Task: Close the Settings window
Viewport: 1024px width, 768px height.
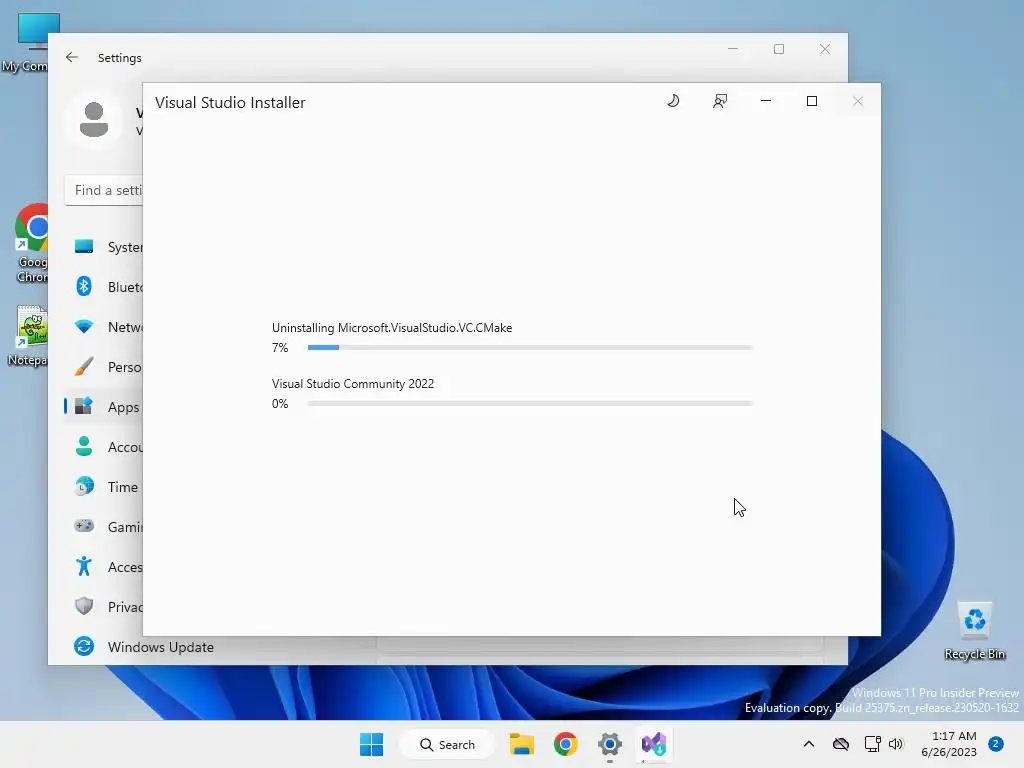Action: click(x=825, y=49)
